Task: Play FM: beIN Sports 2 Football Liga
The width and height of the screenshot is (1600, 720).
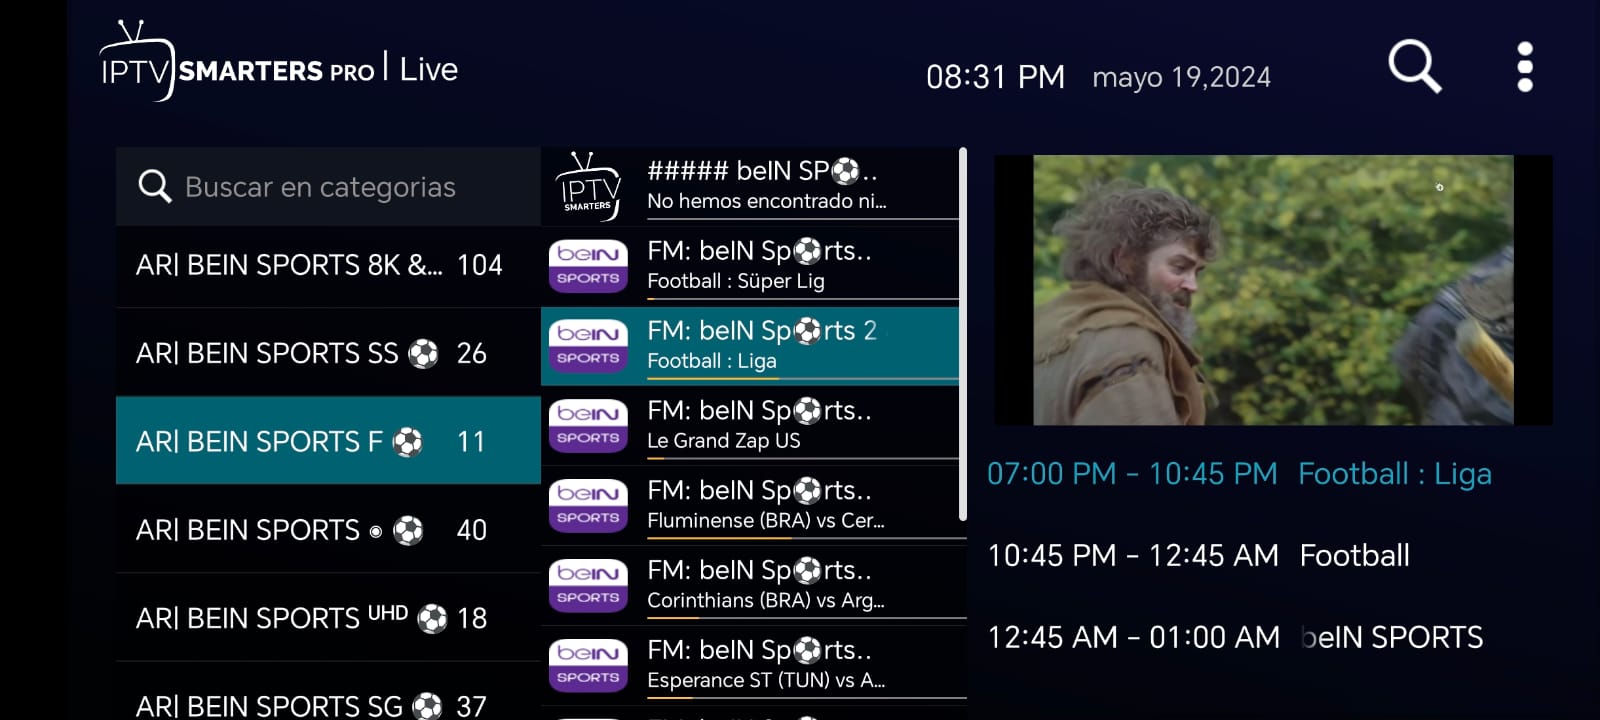Action: point(750,345)
